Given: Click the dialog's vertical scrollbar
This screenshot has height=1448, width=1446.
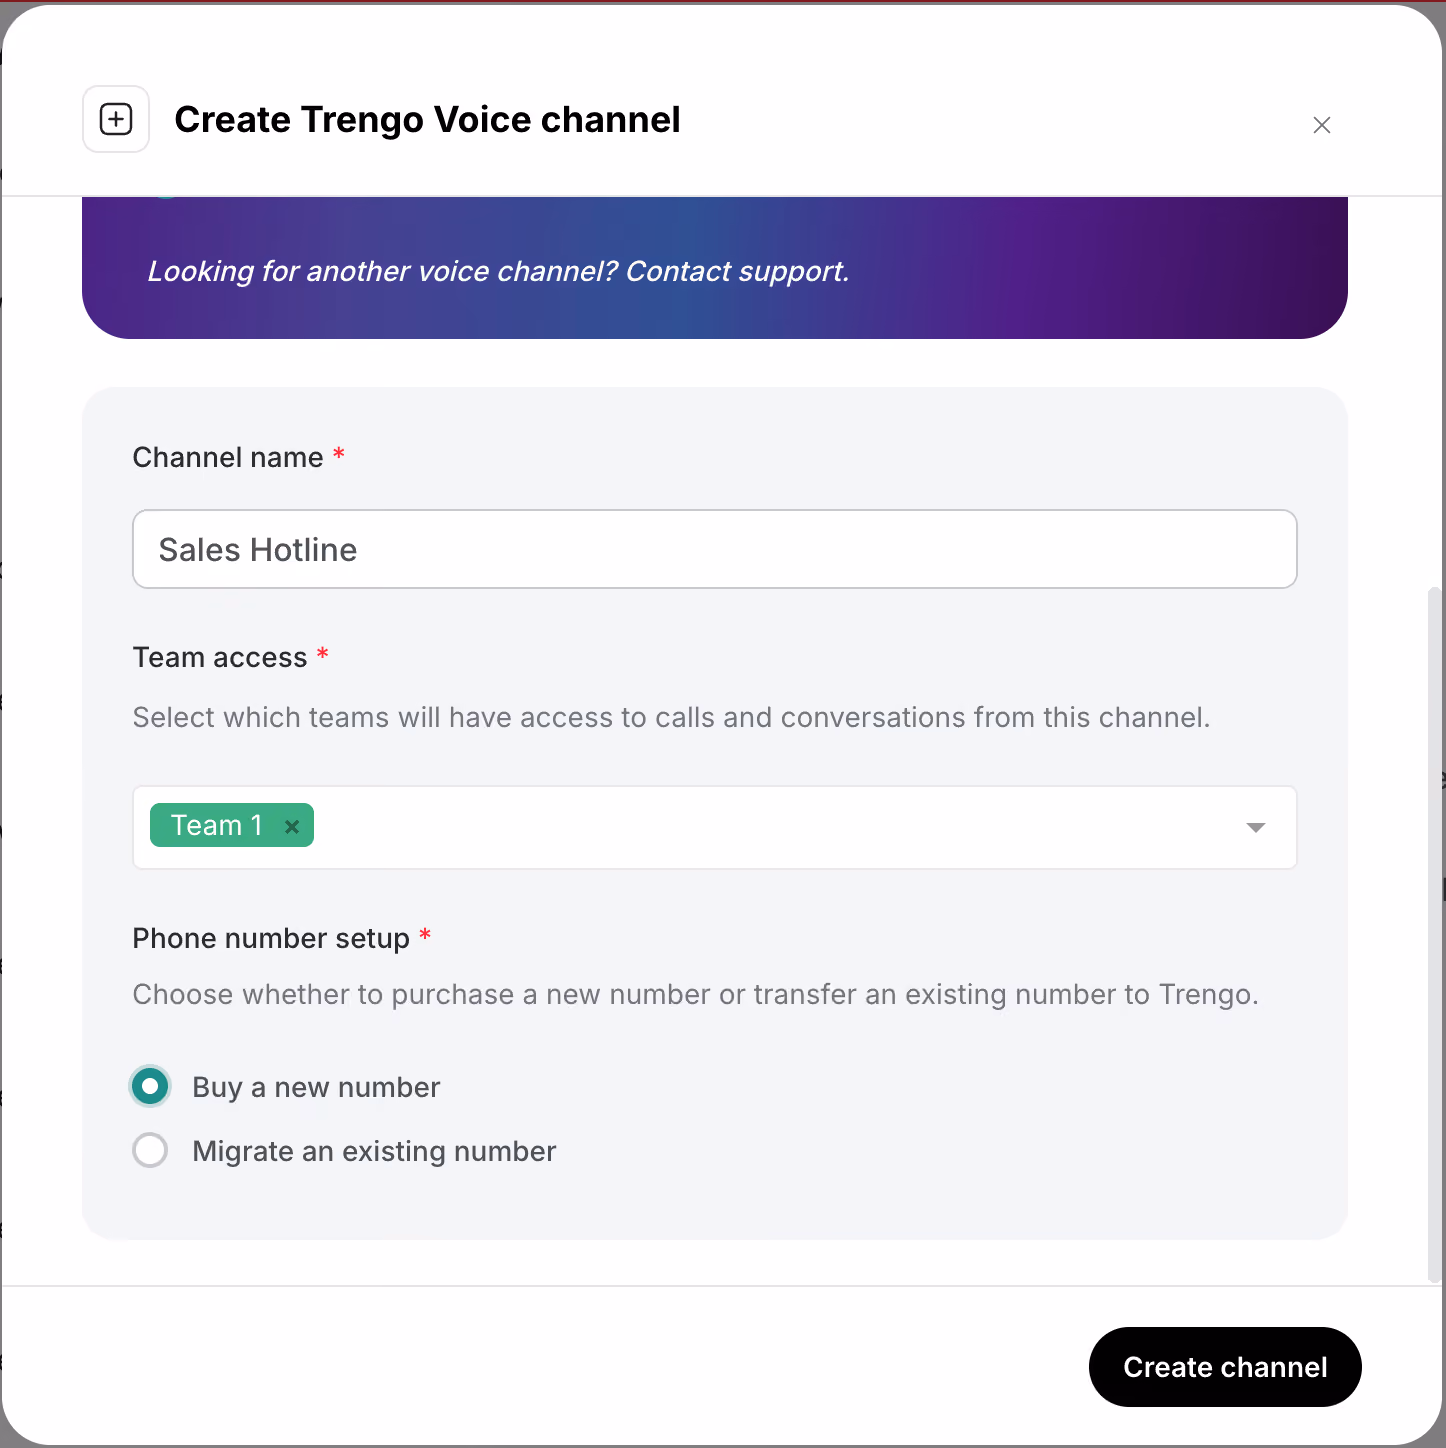Looking at the screenshot, I should (1435, 935).
